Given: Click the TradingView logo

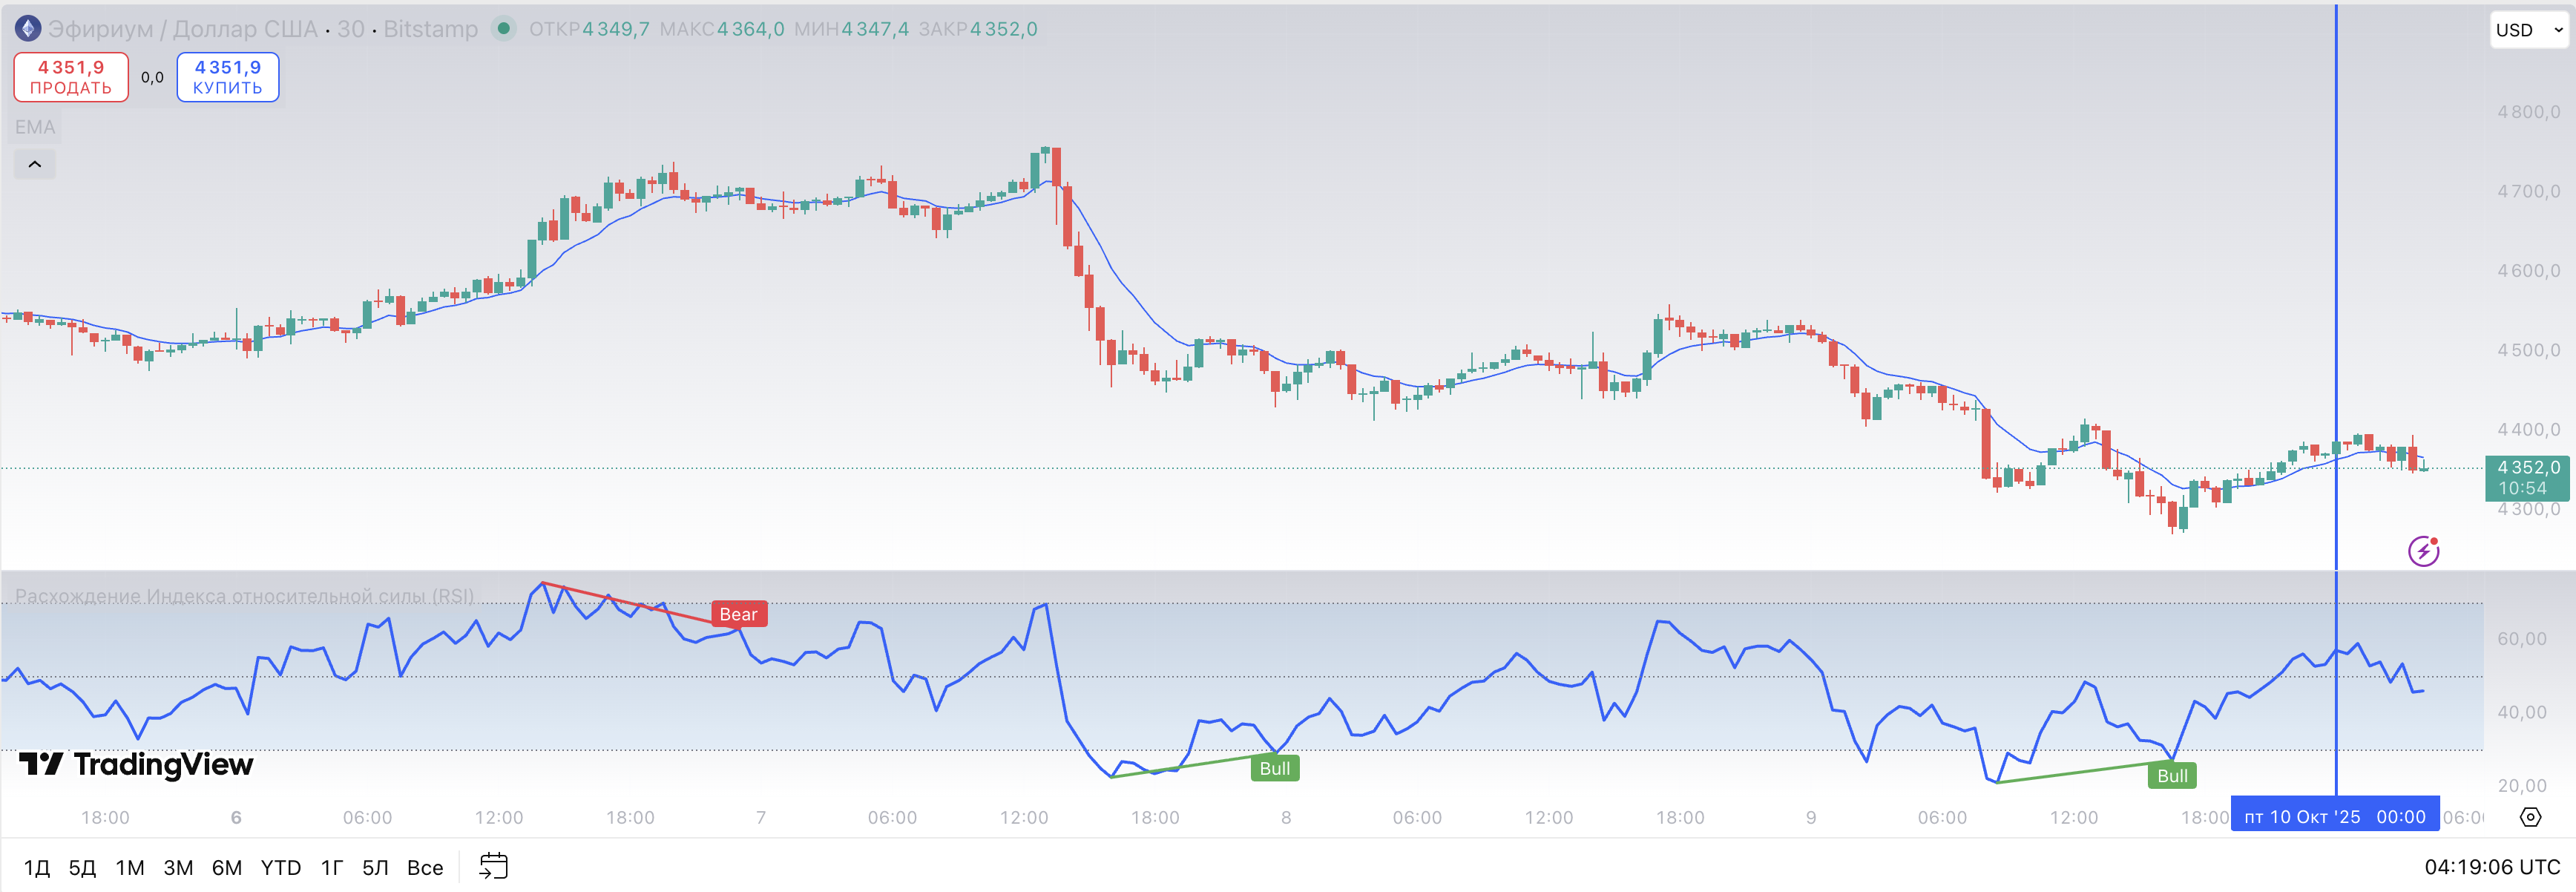Looking at the screenshot, I should click(x=137, y=764).
